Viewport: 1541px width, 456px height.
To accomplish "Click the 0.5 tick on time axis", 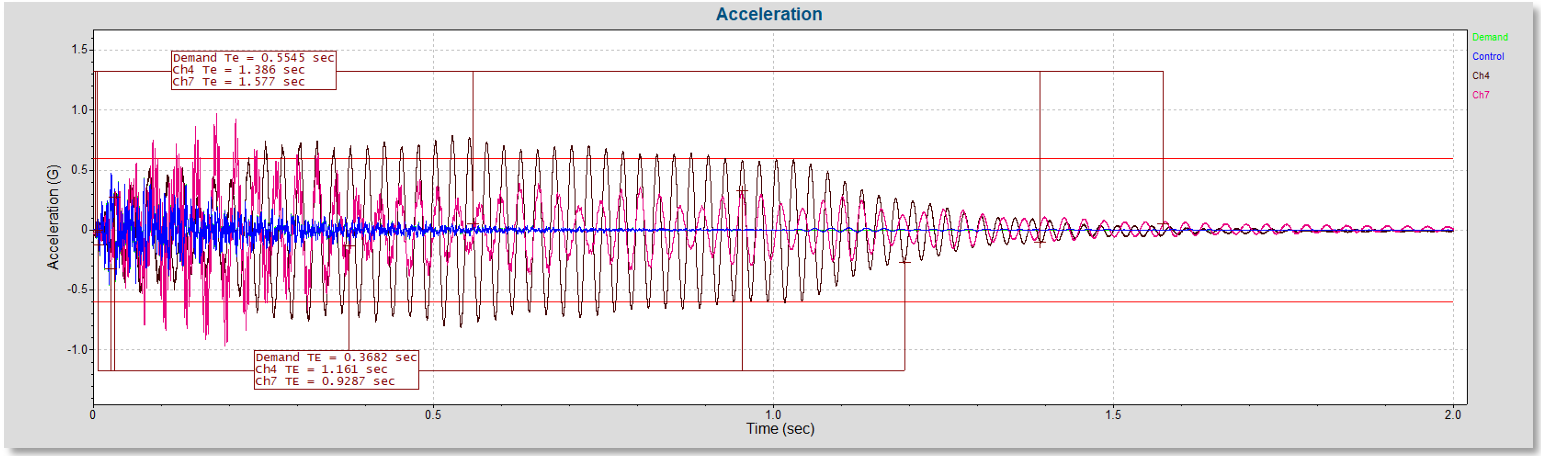I will [x=433, y=413].
